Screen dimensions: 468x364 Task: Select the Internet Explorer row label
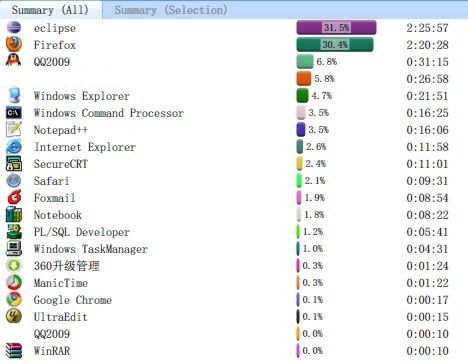(85, 147)
